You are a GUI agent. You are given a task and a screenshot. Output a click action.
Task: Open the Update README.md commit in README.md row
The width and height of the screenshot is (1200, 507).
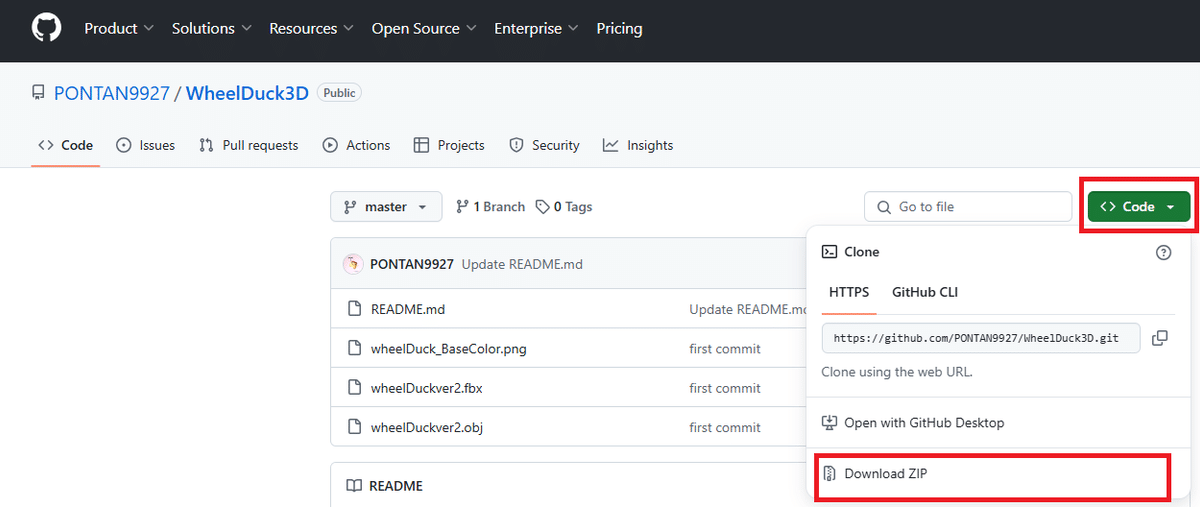click(747, 309)
